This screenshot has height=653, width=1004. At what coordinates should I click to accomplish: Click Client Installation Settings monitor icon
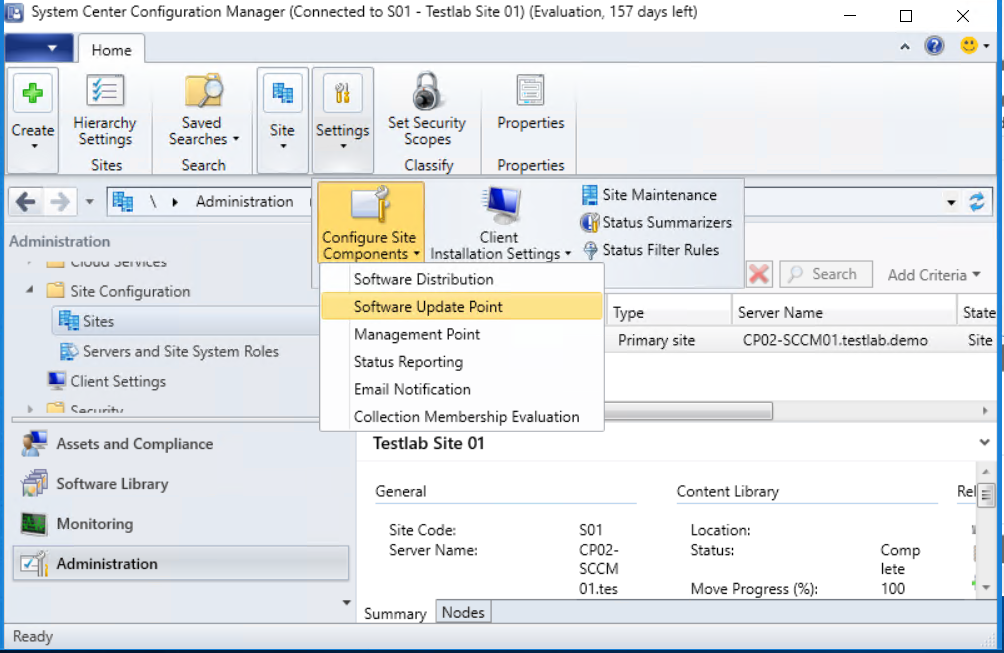point(501,205)
